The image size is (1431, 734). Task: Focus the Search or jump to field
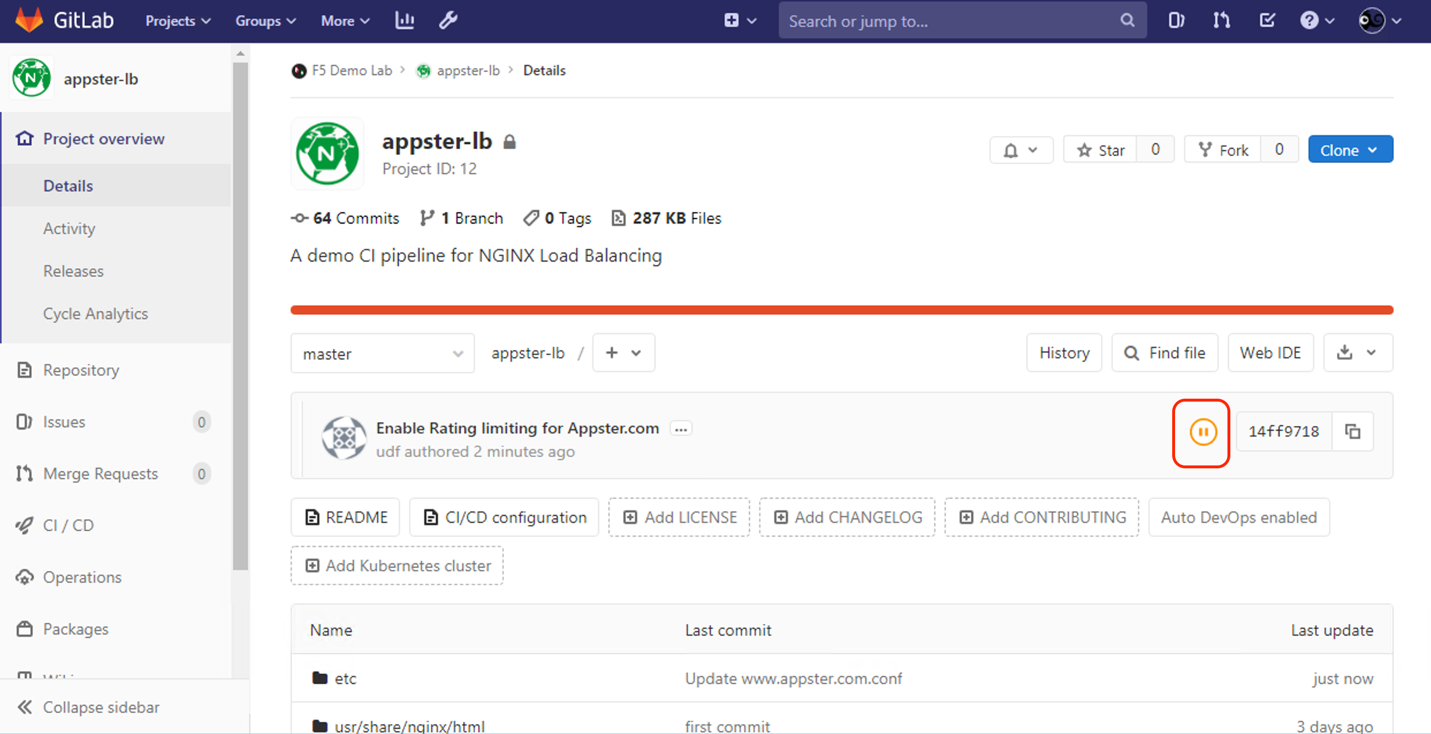click(950, 20)
